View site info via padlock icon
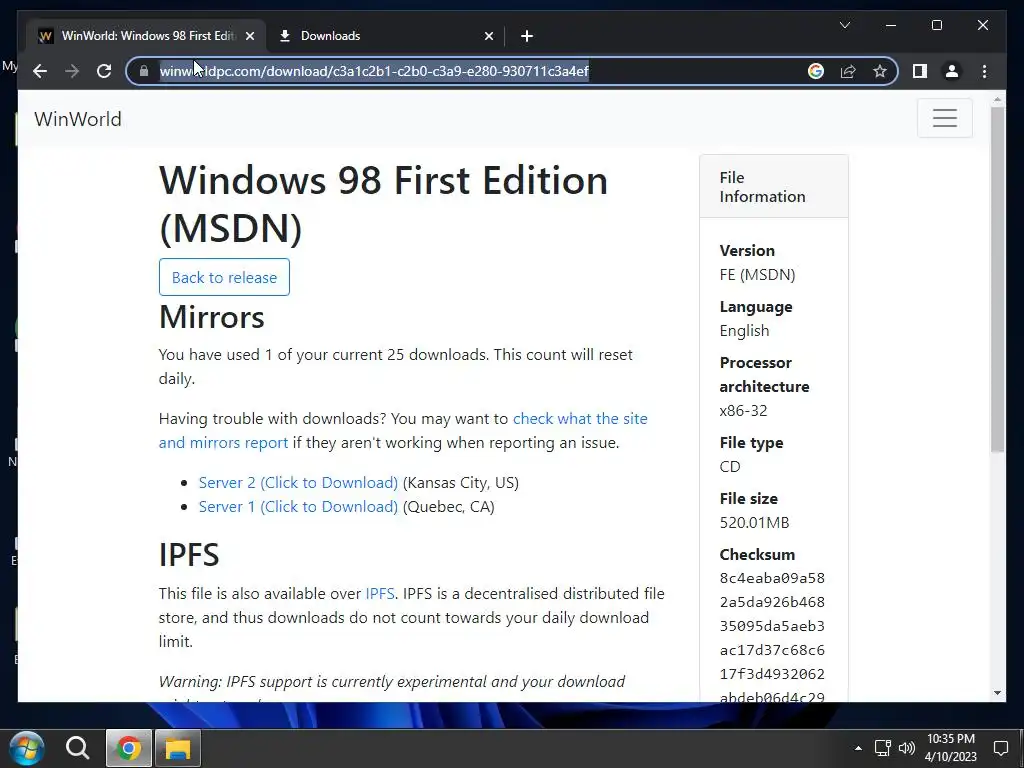 coord(144,71)
